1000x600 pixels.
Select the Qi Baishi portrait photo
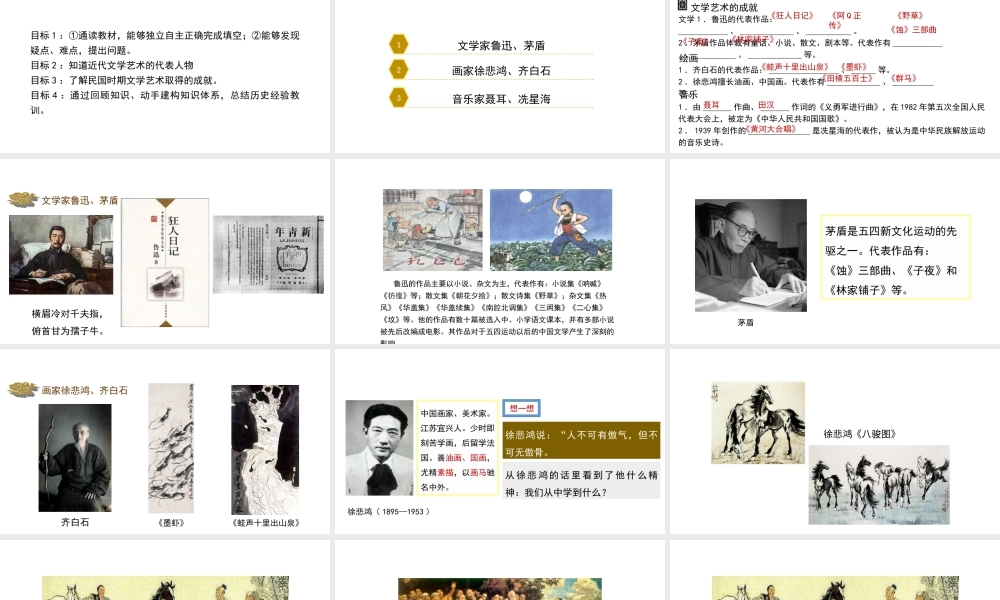(75, 458)
